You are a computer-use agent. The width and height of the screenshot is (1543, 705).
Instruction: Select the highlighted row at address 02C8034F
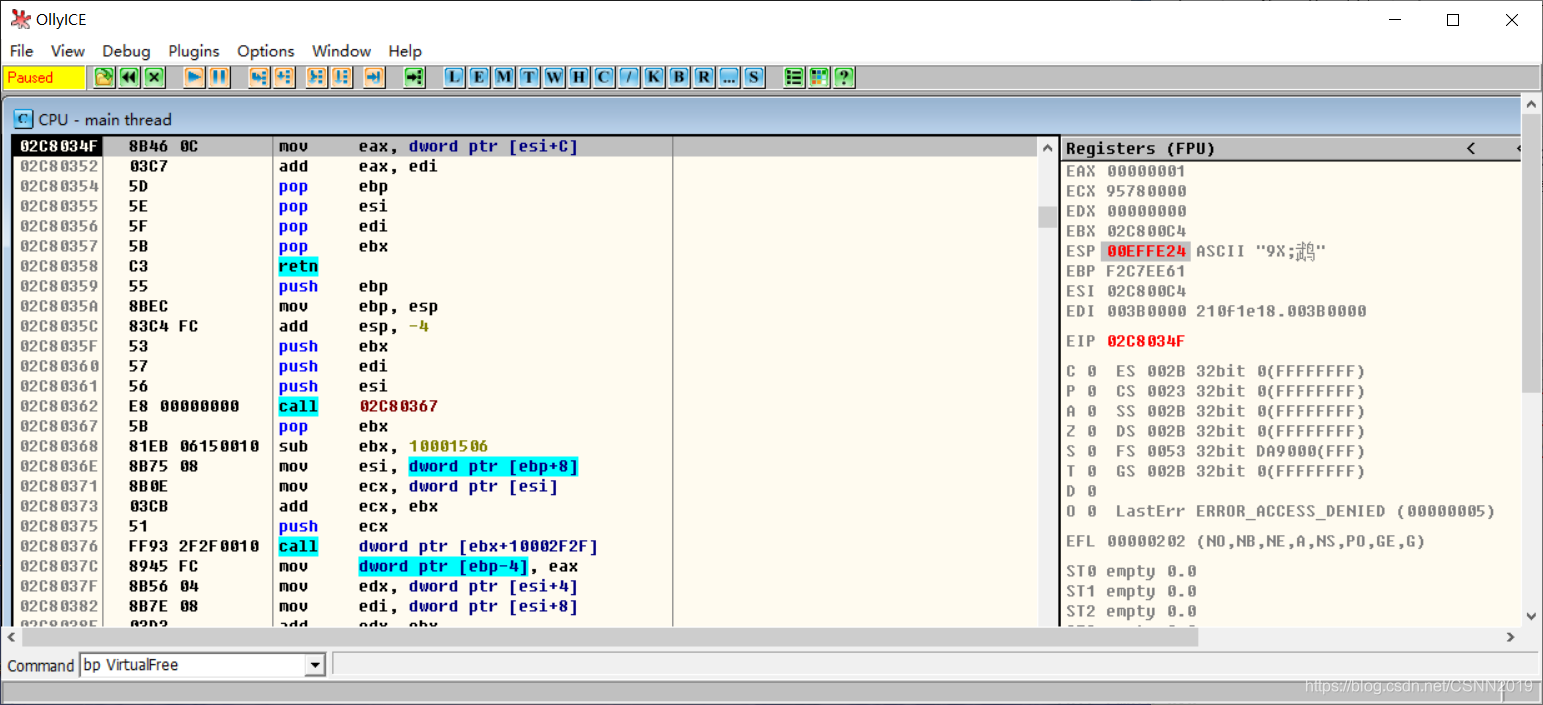[x=526, y=147]
